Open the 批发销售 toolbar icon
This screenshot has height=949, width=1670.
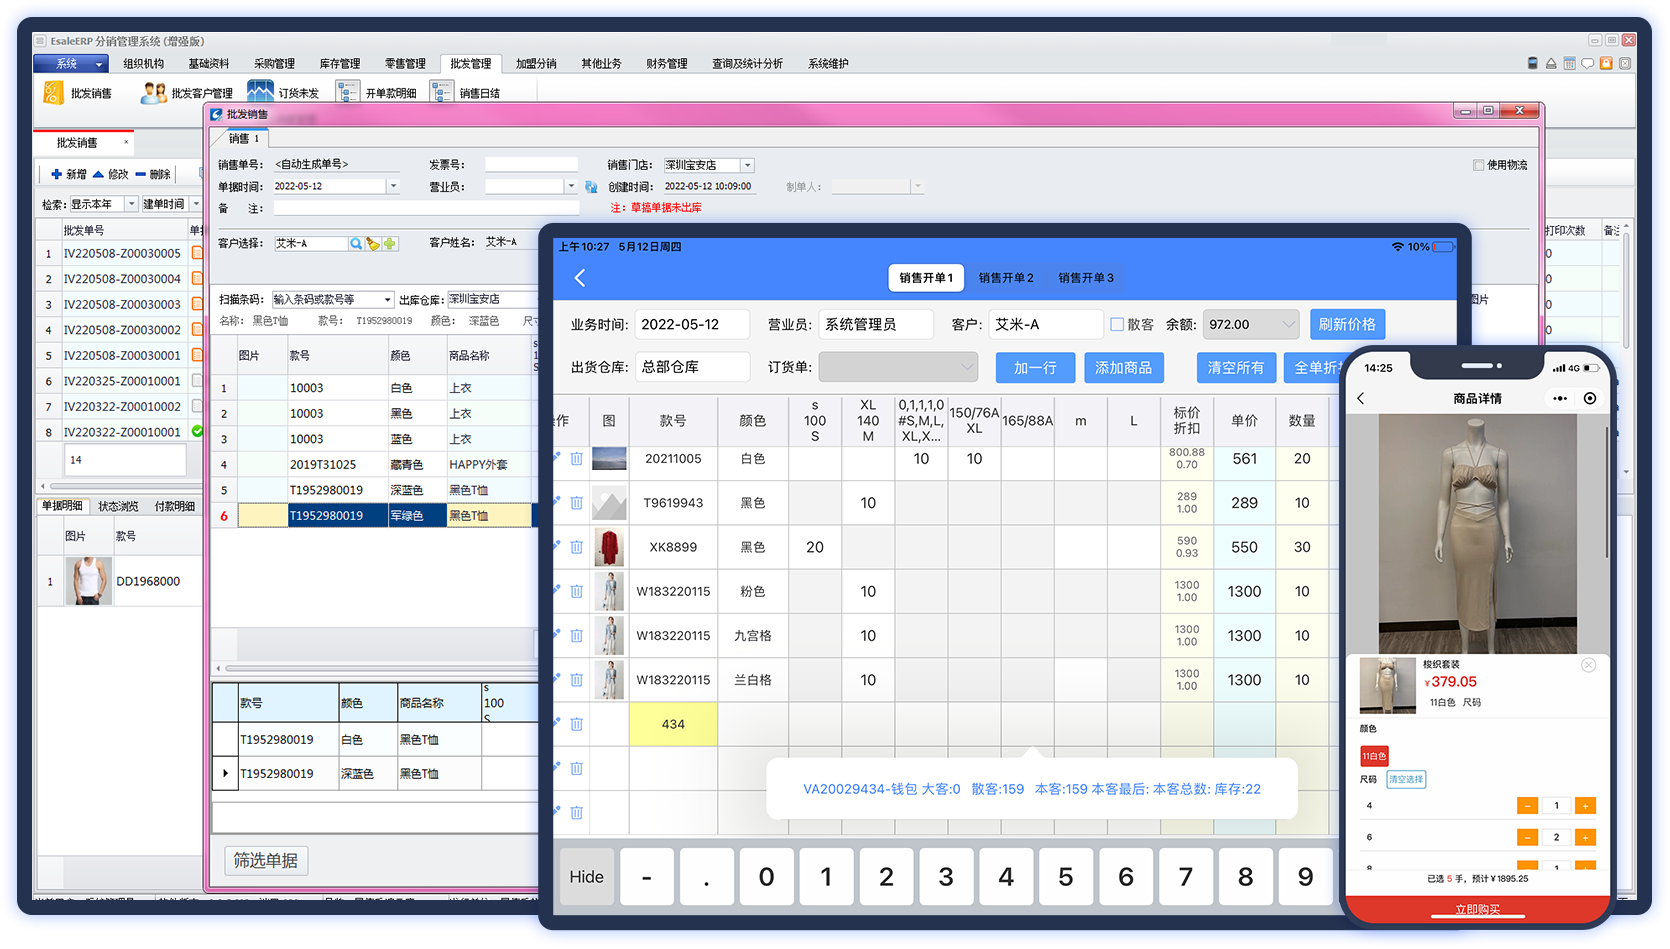[x=54, y=93]
